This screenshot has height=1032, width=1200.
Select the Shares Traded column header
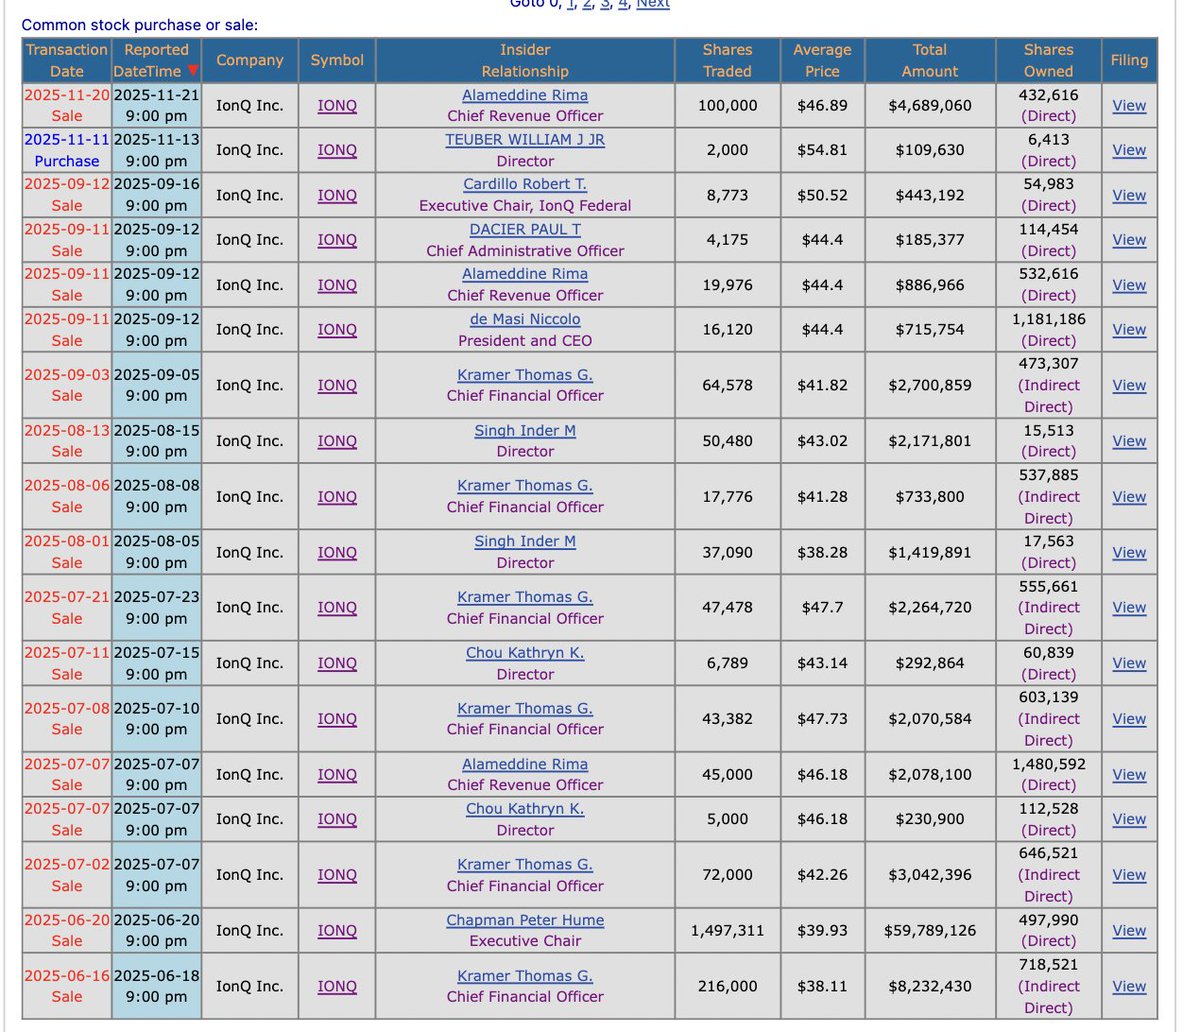727,60
